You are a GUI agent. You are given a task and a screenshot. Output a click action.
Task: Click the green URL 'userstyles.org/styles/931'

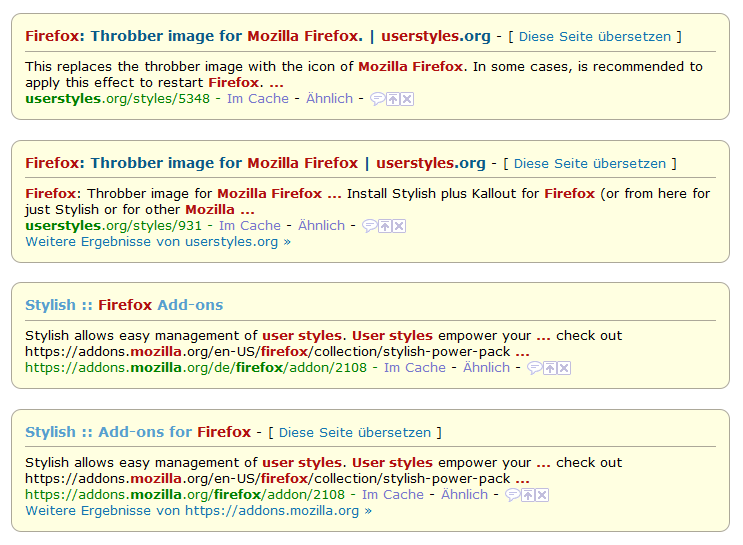(113, 226)
